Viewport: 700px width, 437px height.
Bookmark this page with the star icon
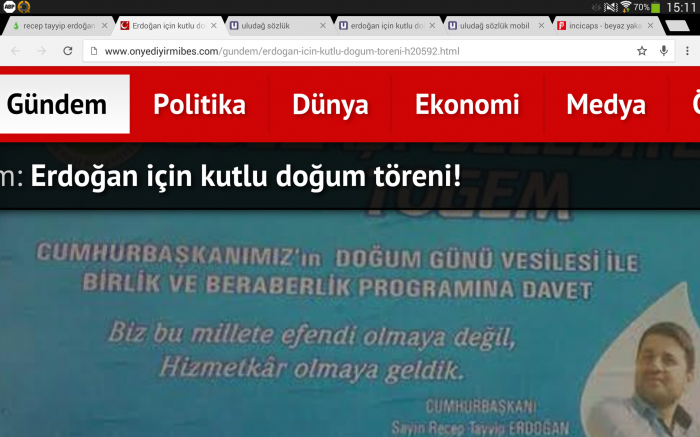point(642,51)
